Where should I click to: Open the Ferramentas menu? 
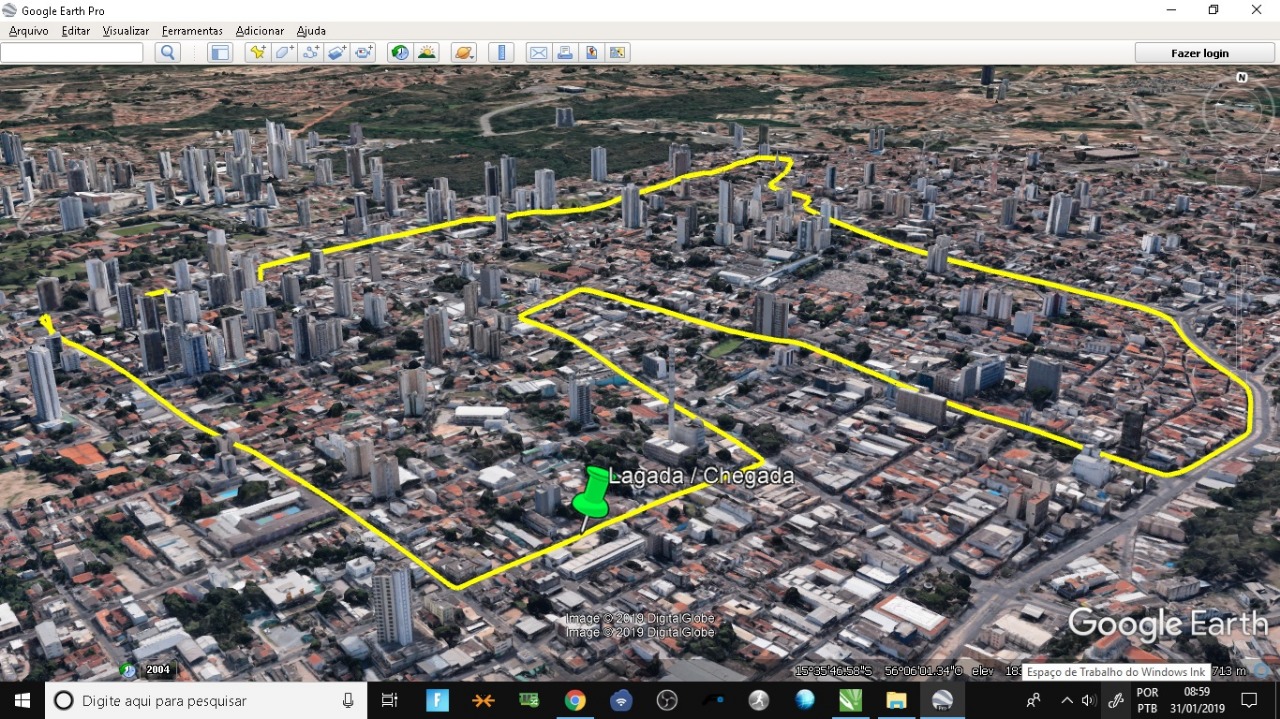click(x=192, y=31)
